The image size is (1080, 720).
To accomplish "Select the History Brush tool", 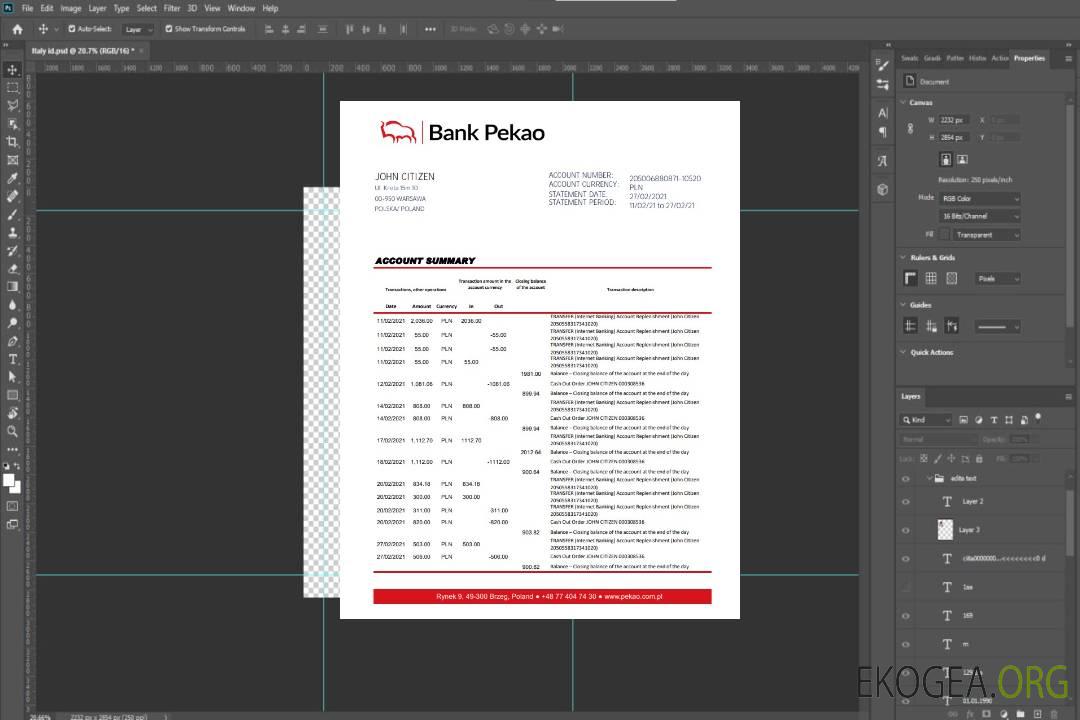I will point(12,251).
